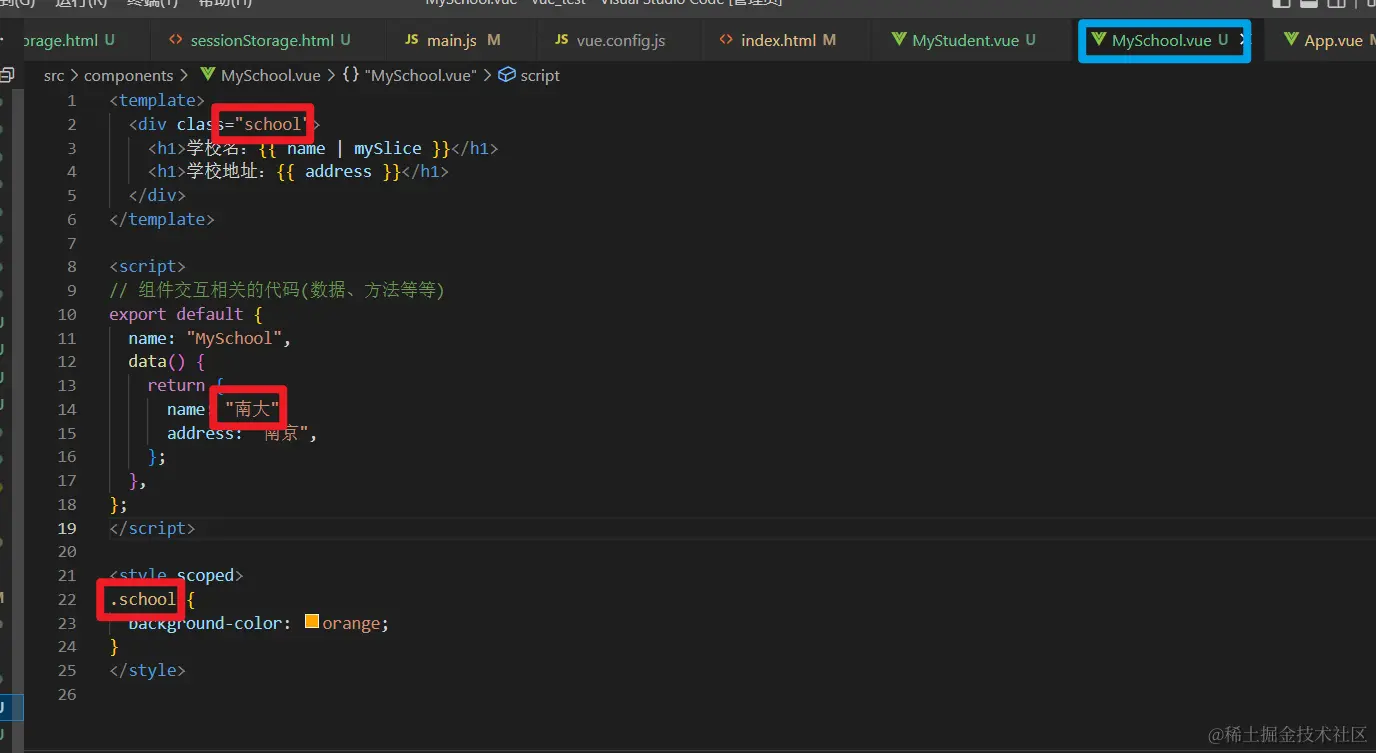Switch to the sessionStorage.html tab
Screen dimensions: 1376x753
(261, 40)
